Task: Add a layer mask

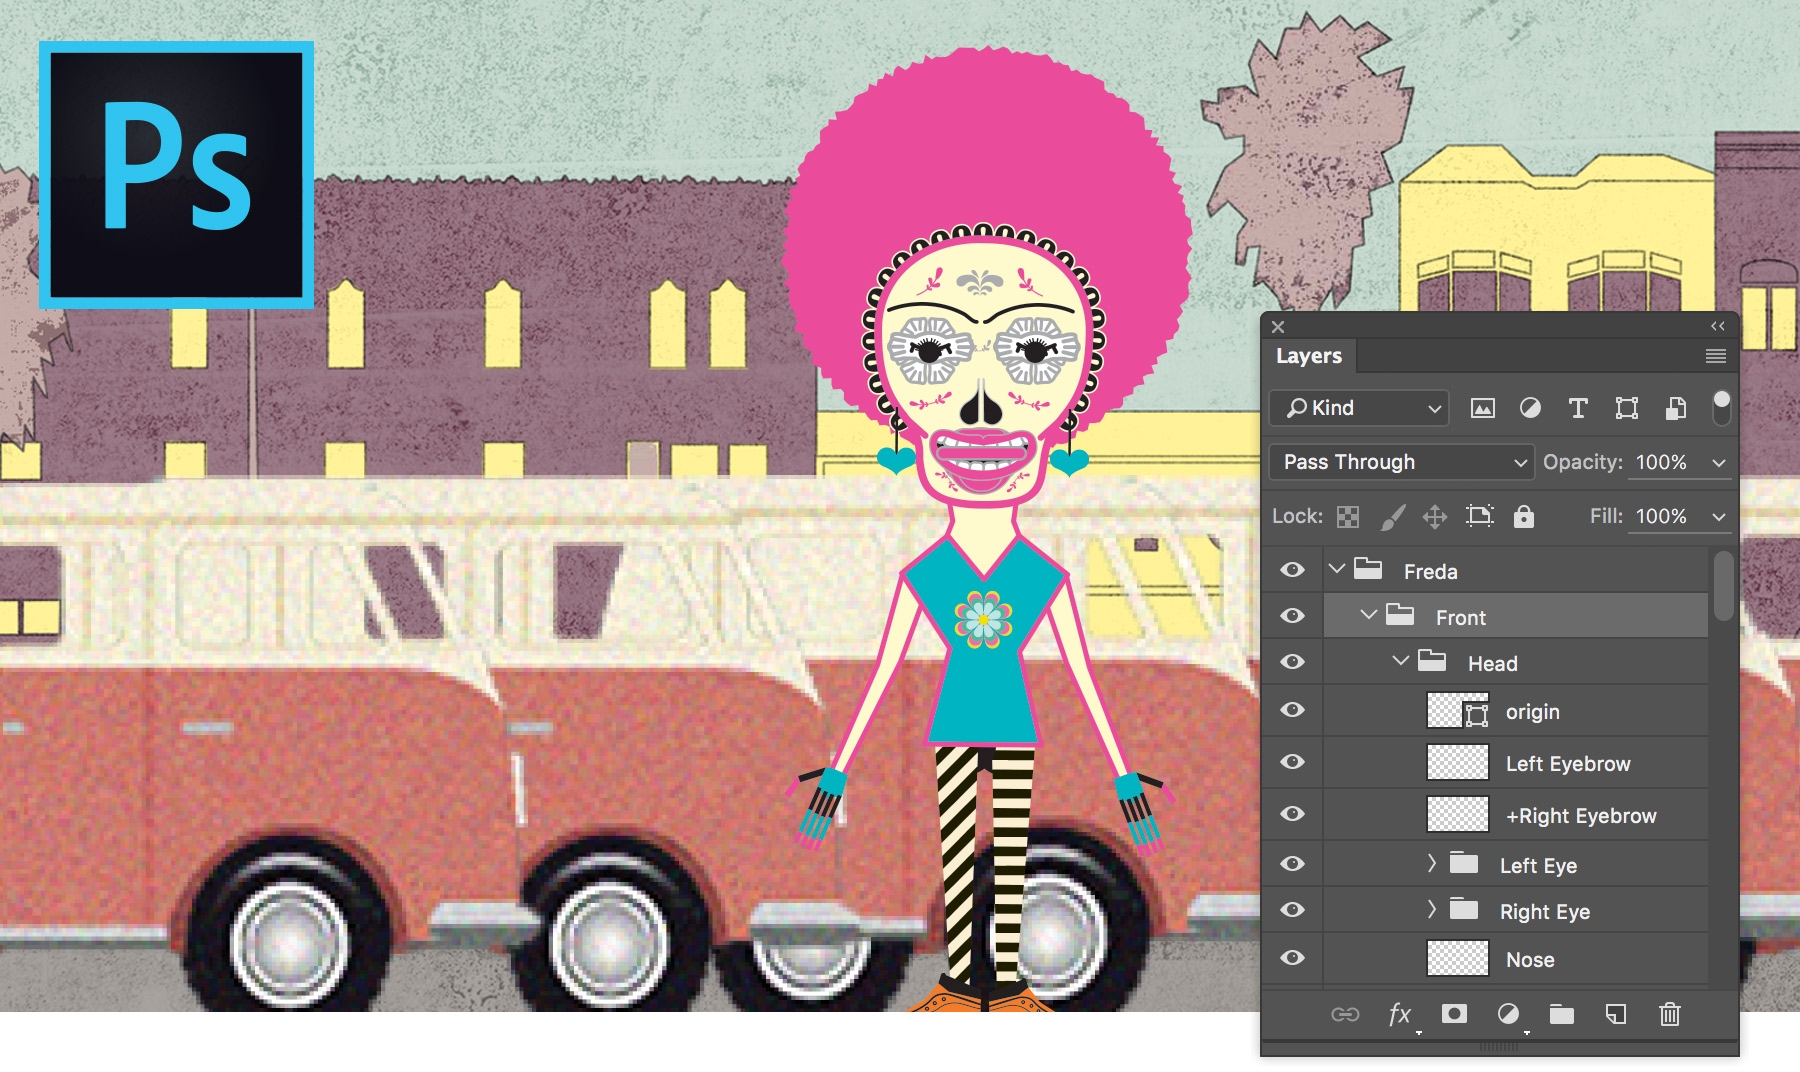Action: coord(1456,1015)
